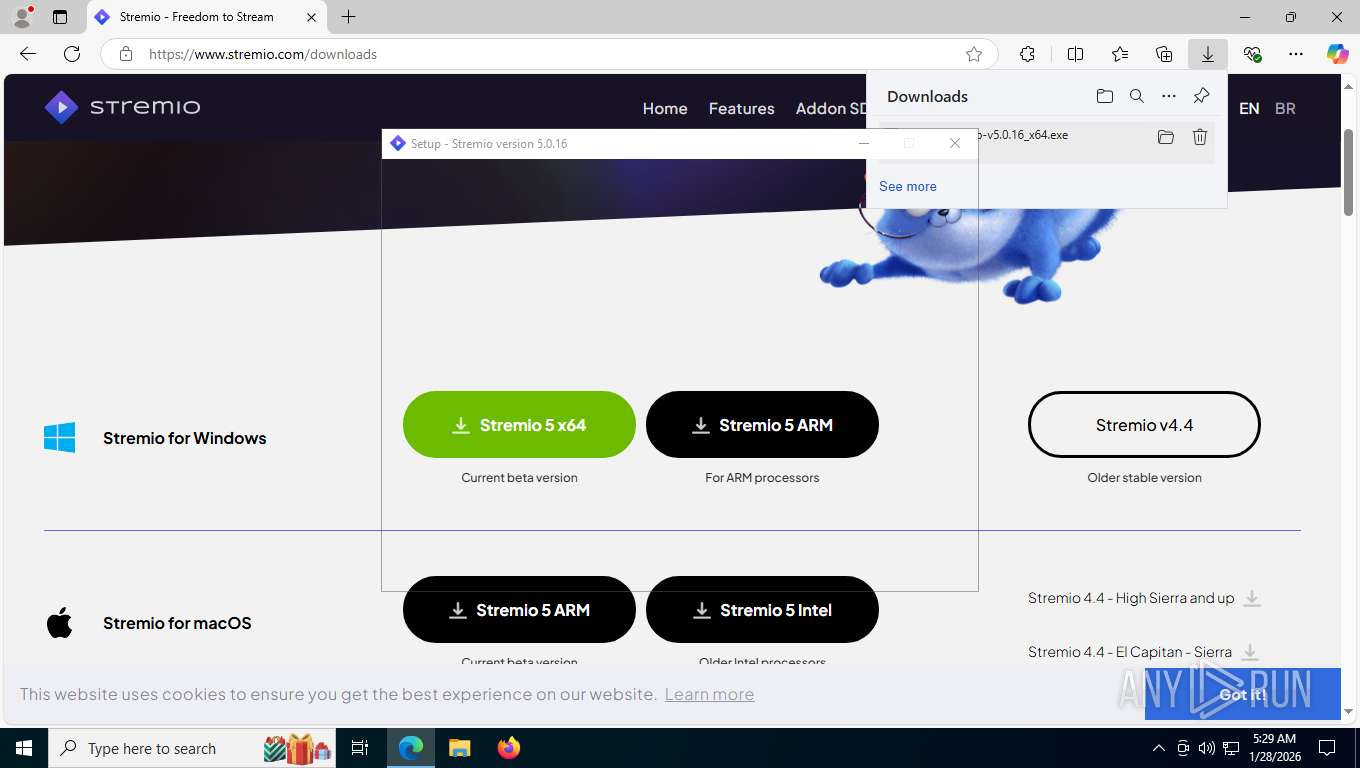Image resolution: width=1360 pixels, height=768 pixels.
Task: Click the taskbar search box
Action: [192, 748]
